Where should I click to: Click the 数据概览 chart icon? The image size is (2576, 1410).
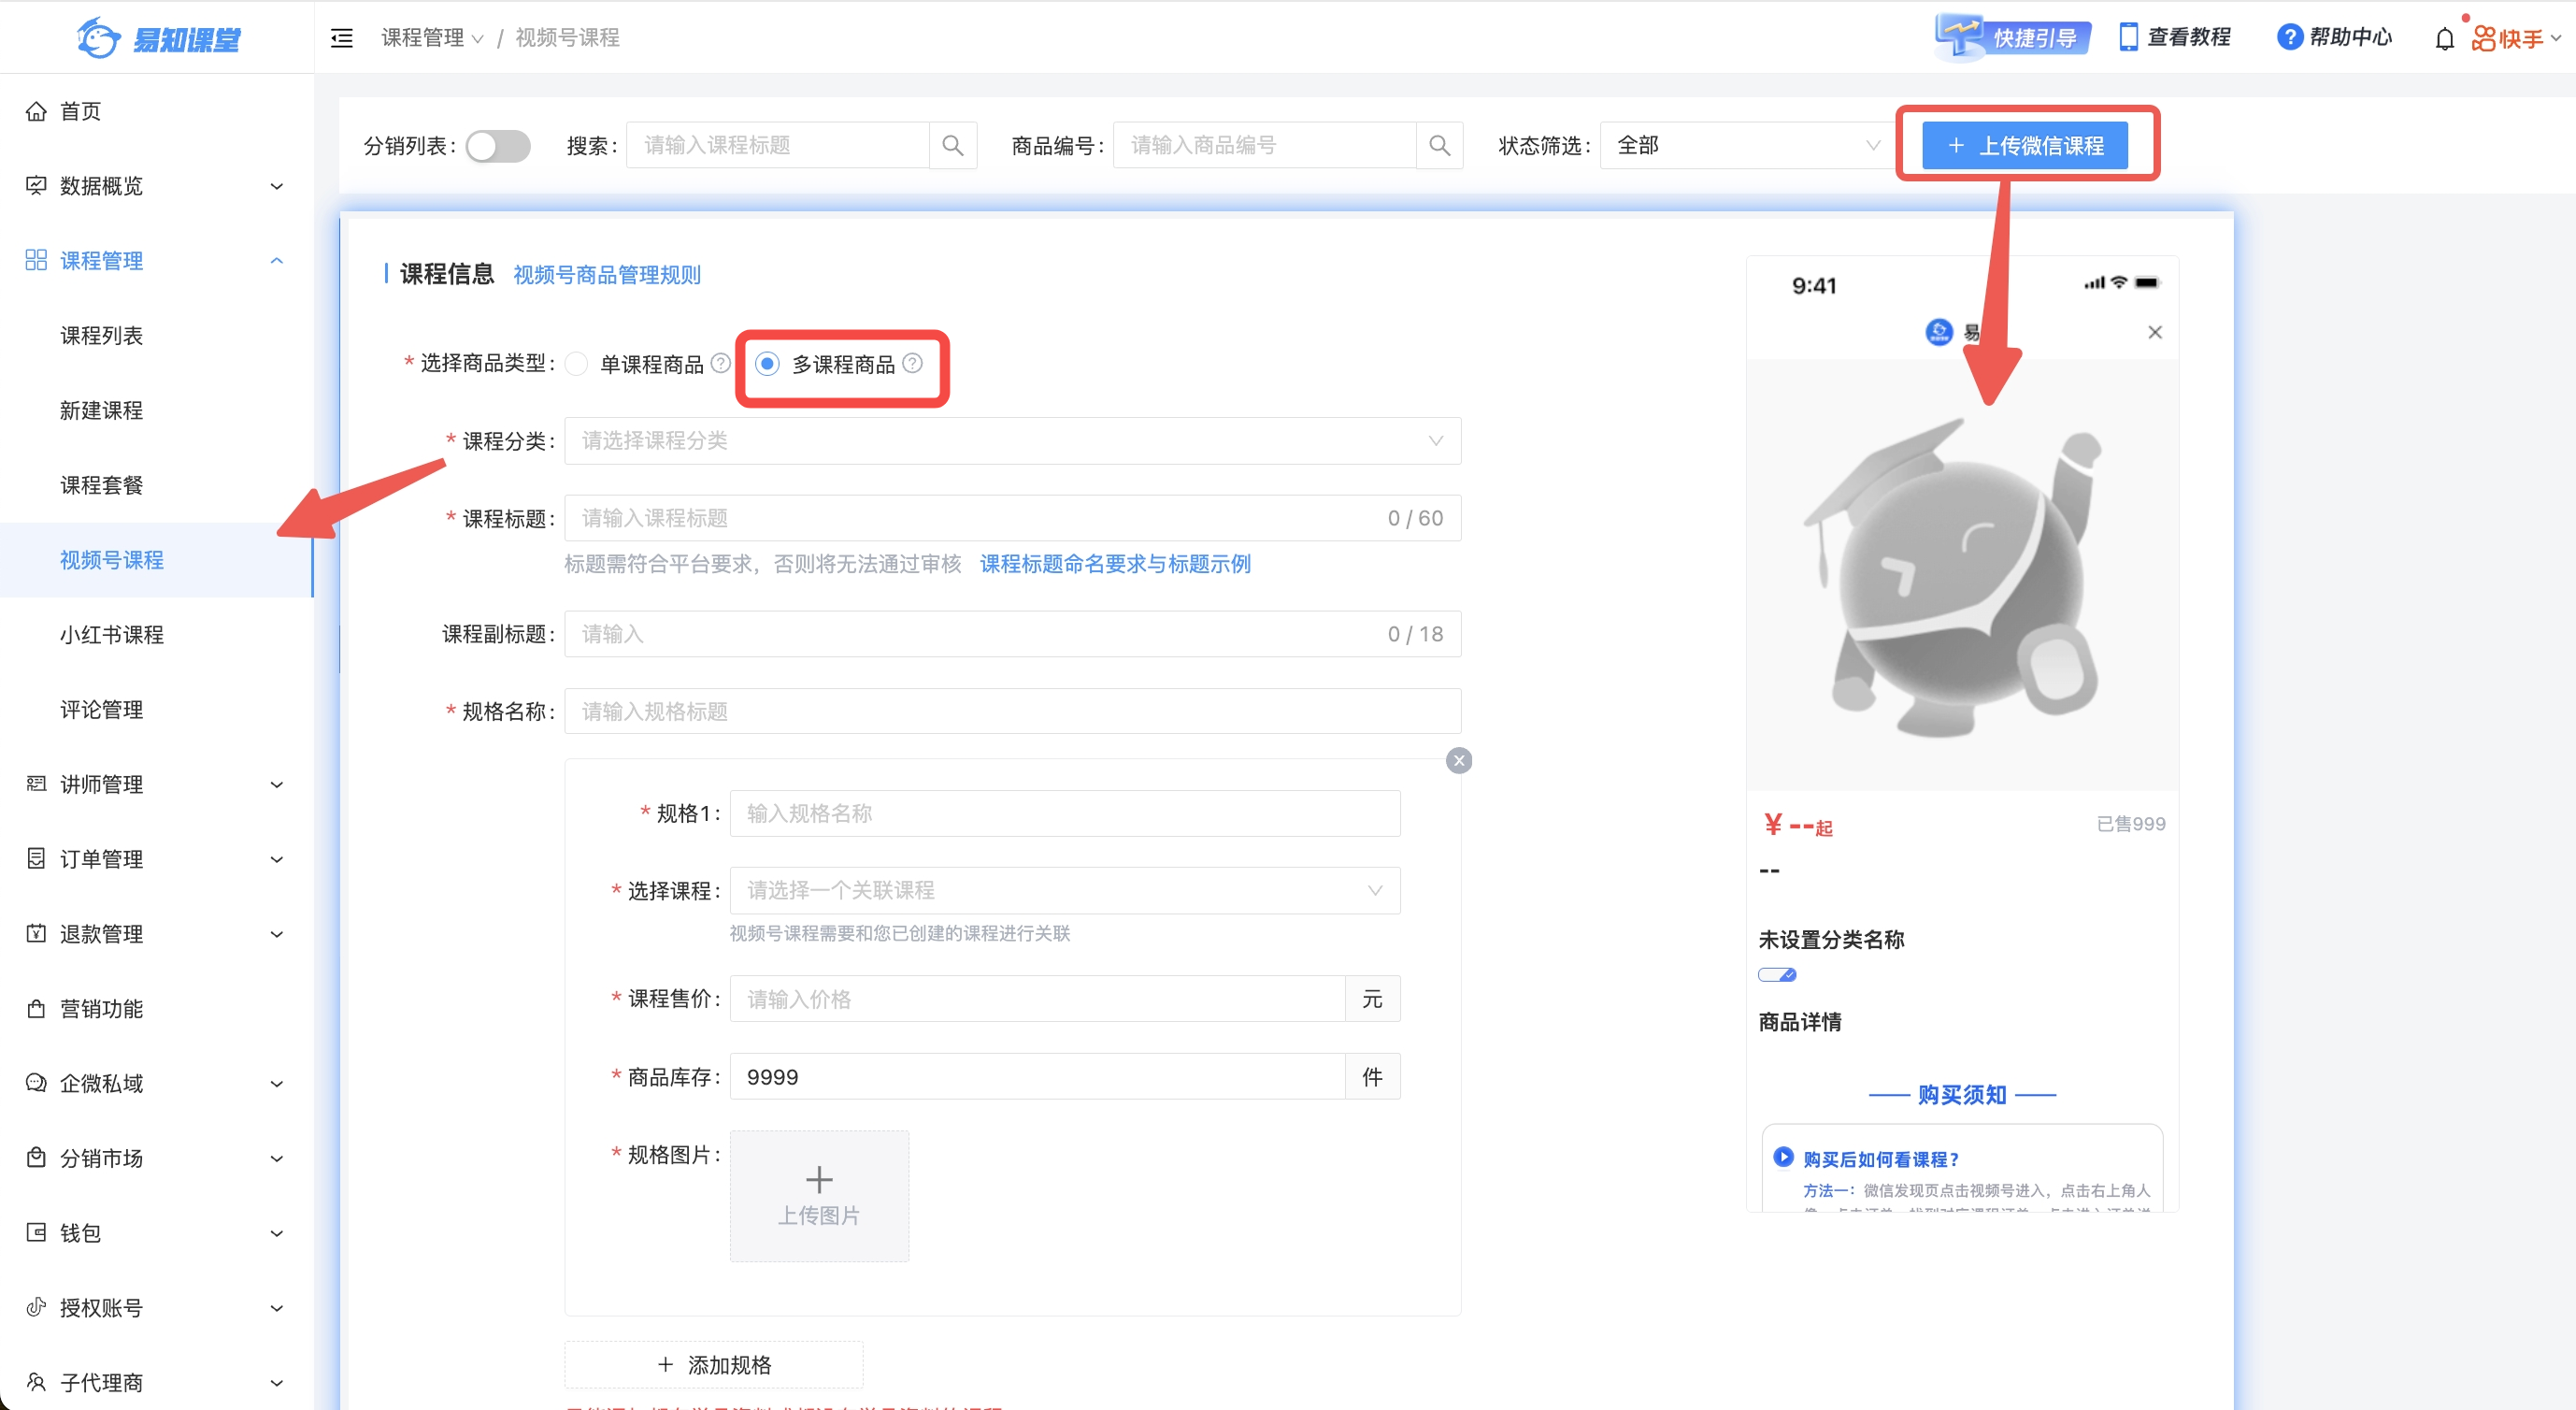(x=36, y=186)
